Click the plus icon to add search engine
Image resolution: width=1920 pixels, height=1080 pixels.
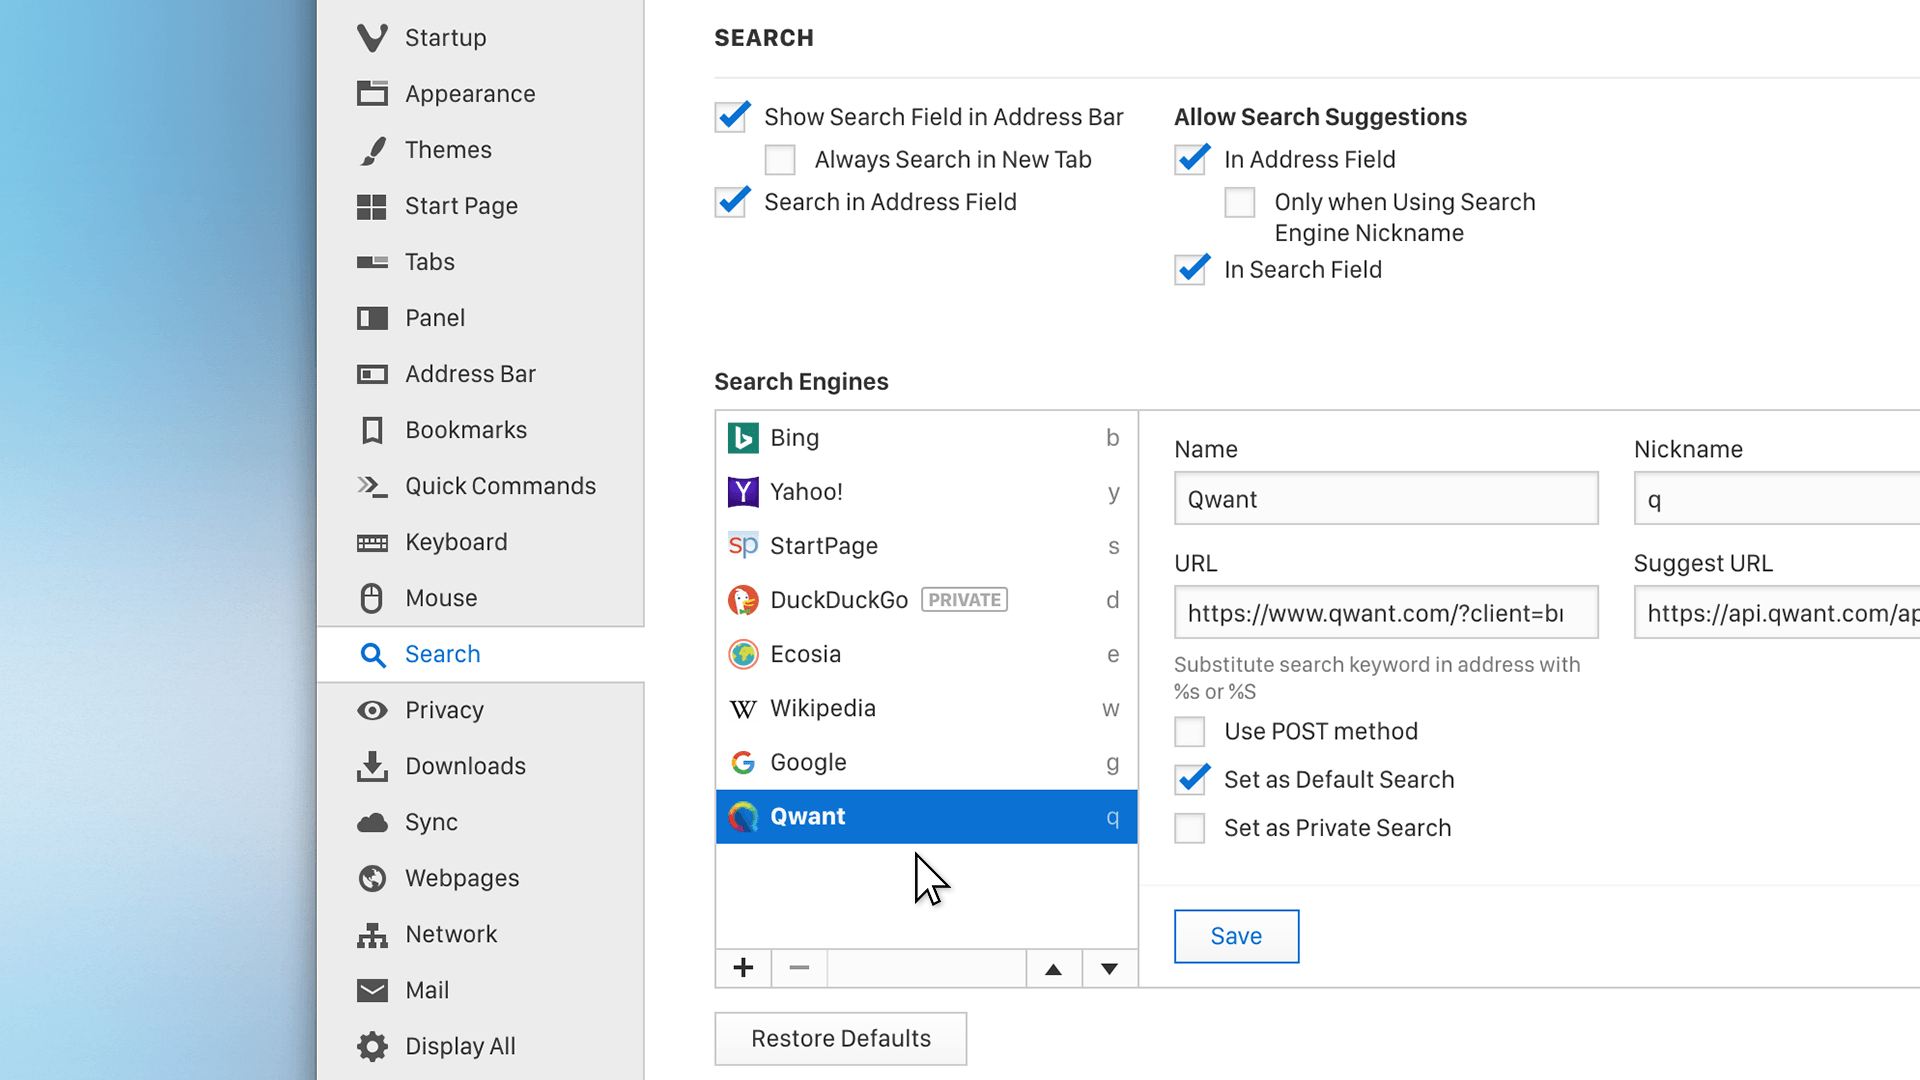tap(743, 968)
